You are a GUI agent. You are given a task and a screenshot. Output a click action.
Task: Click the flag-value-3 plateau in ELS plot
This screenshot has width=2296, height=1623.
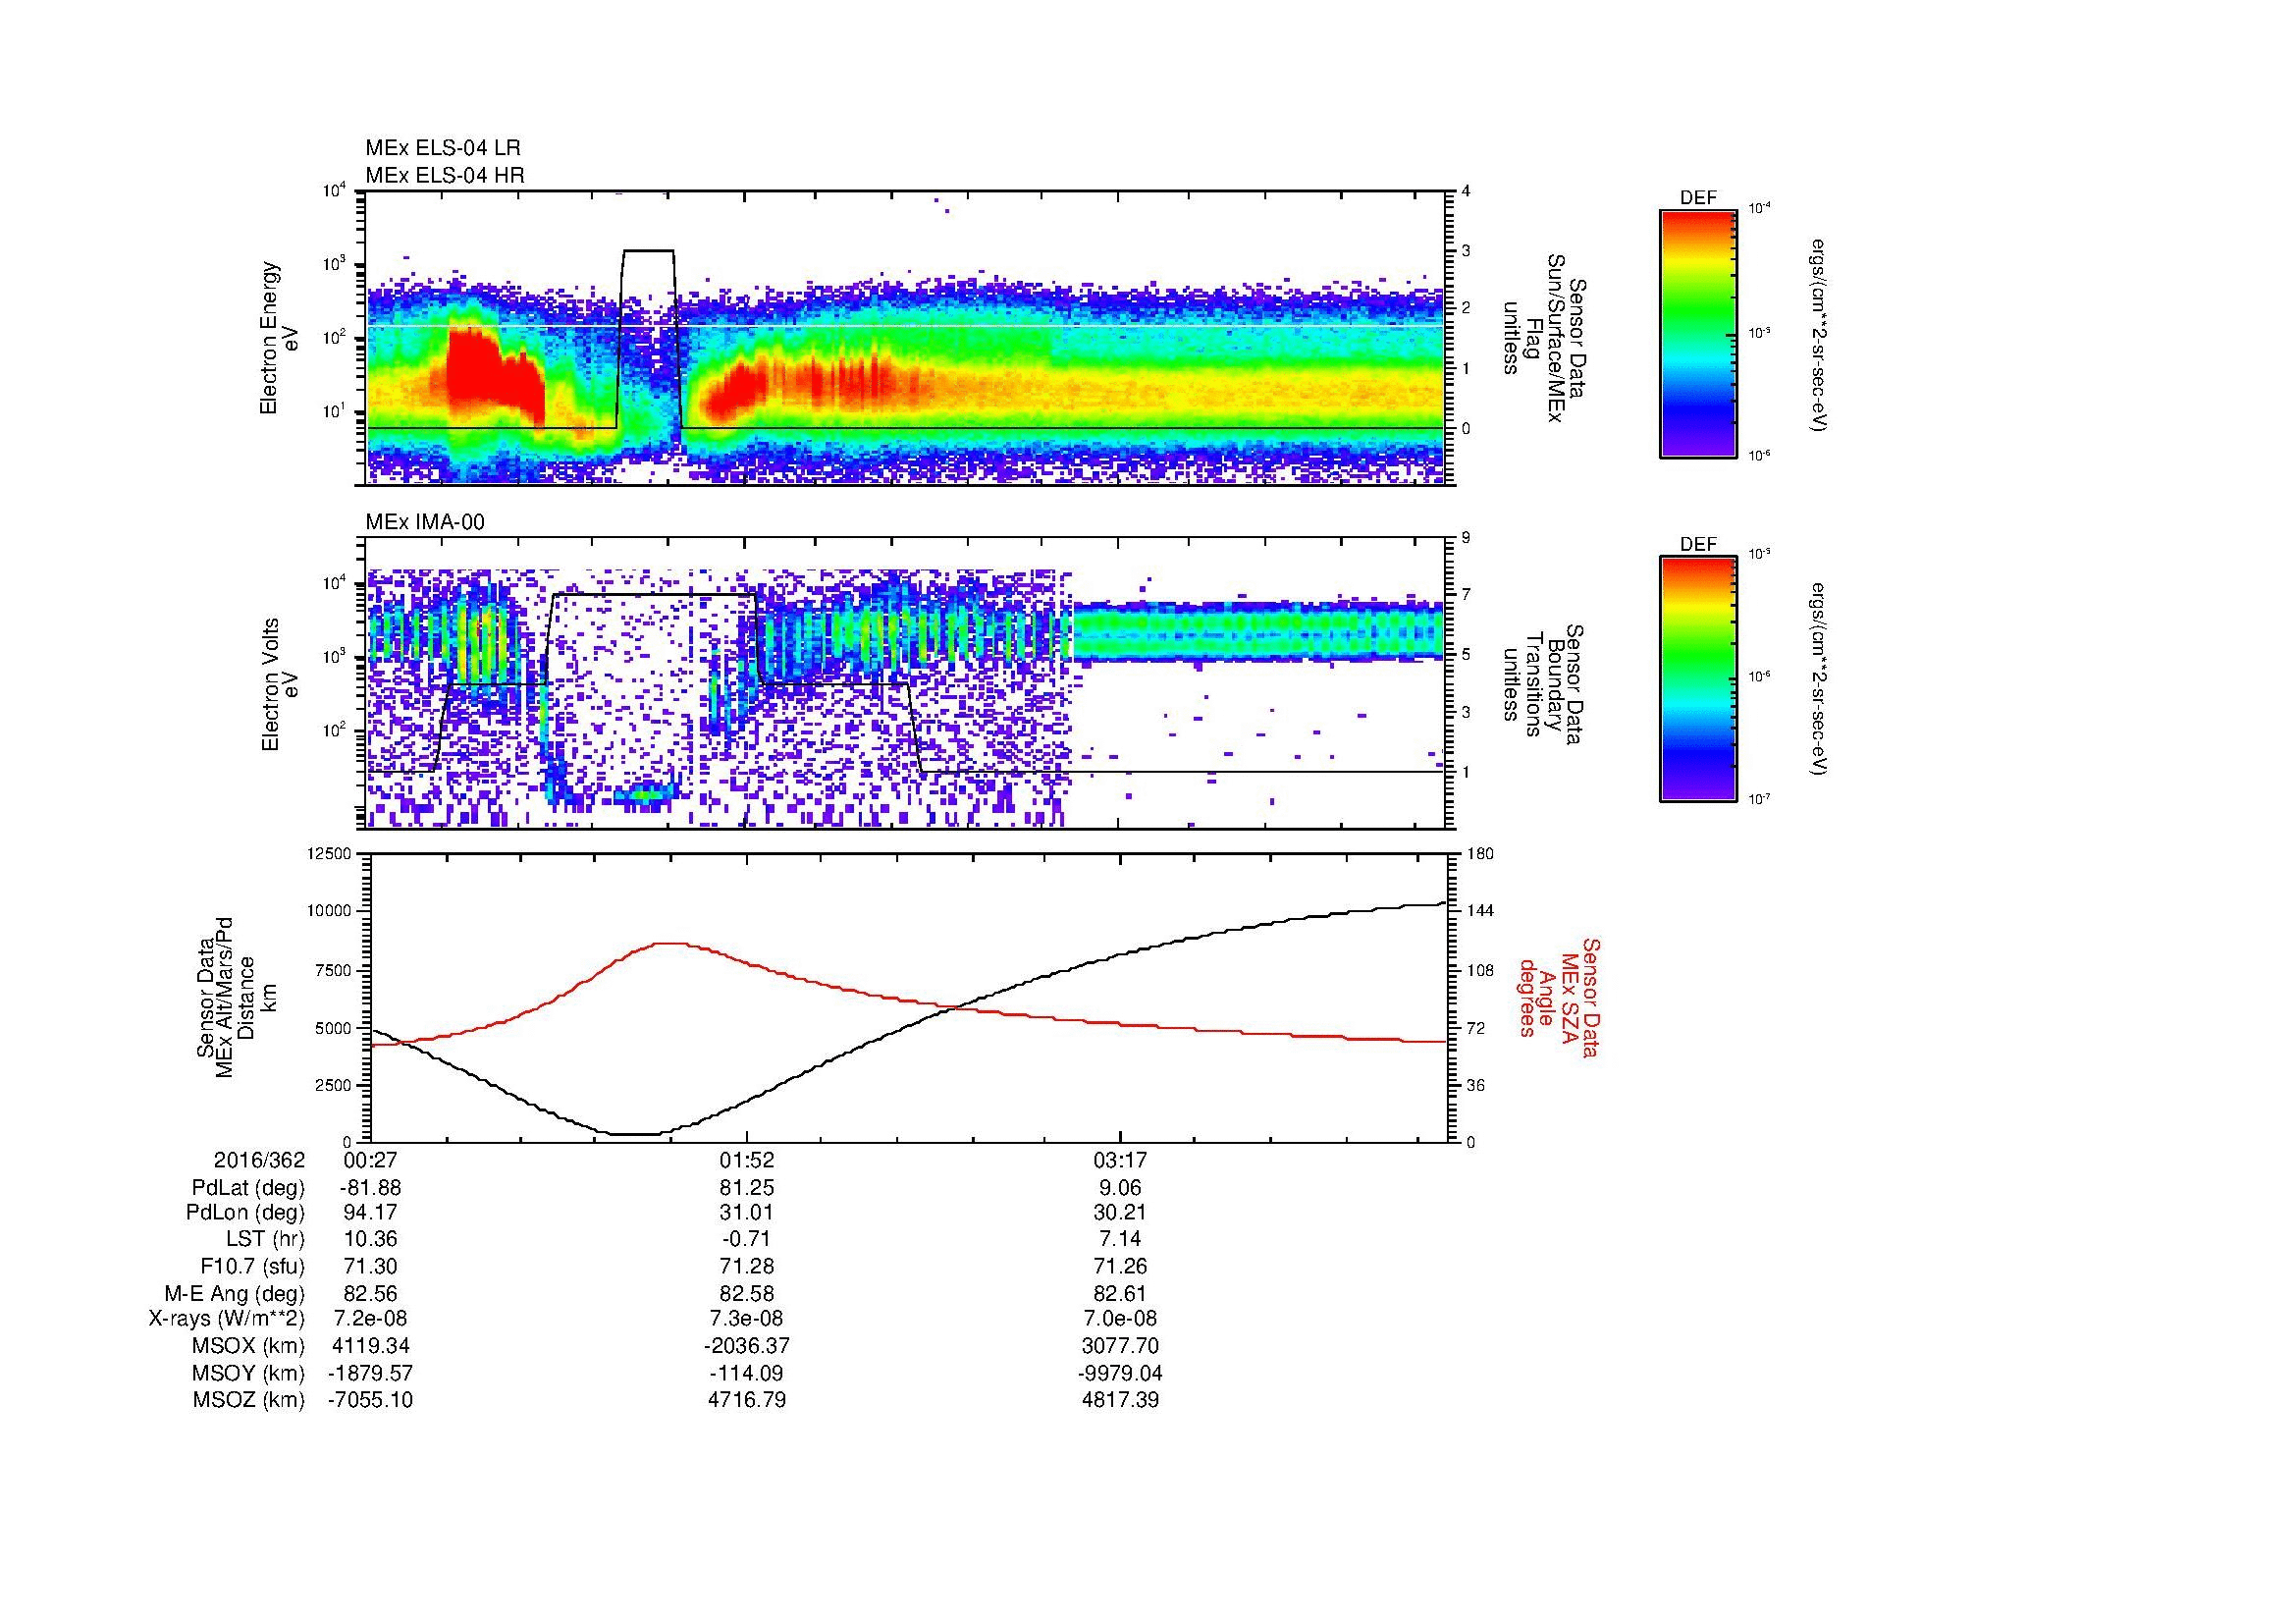[x=648, y=250]
